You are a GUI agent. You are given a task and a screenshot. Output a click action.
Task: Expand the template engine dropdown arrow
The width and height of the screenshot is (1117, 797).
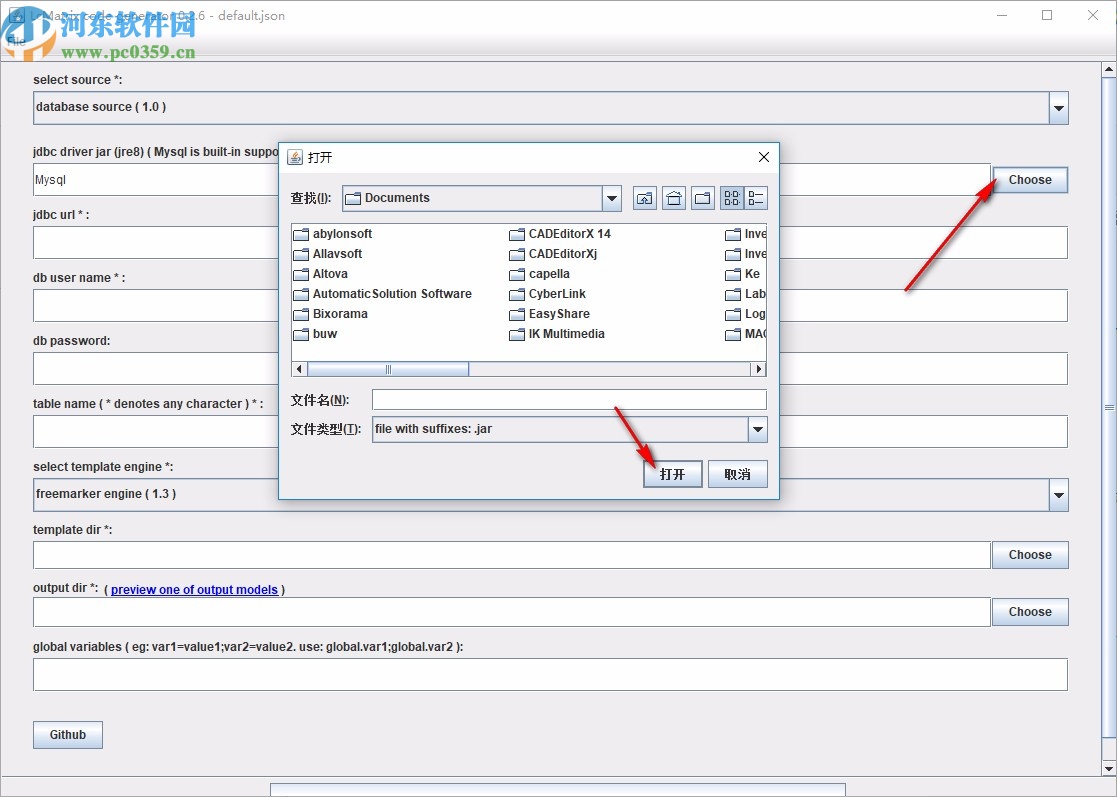click(1058, 494)
